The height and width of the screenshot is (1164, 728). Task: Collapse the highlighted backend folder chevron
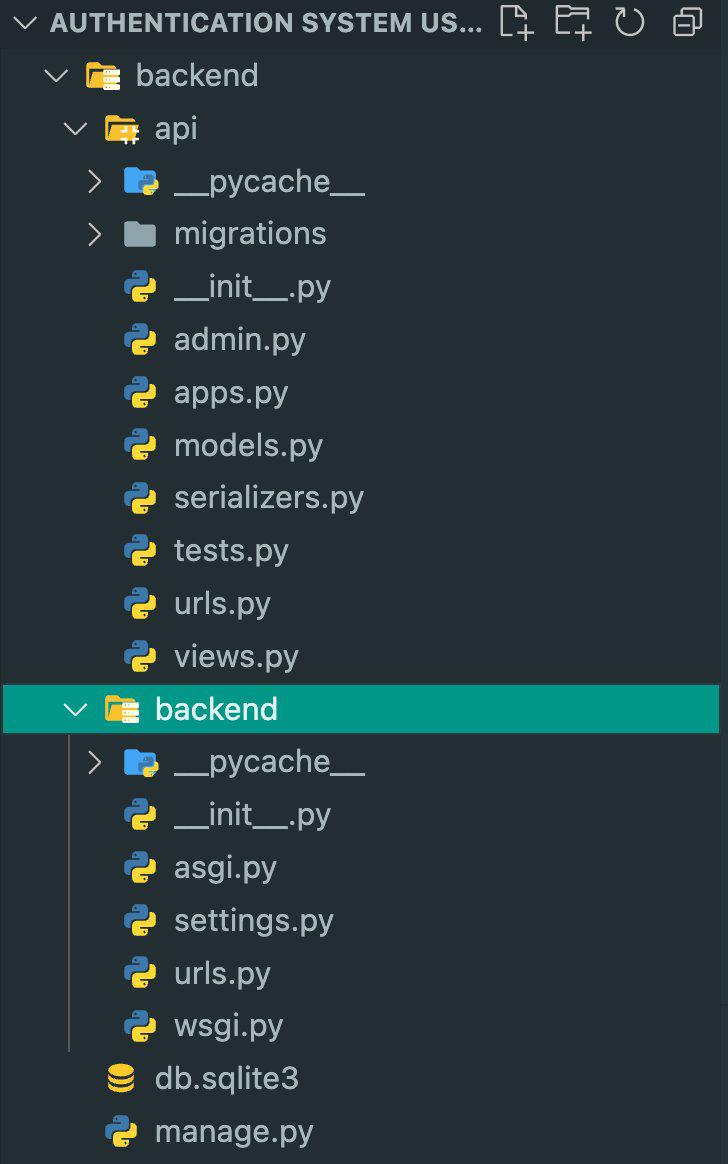point(75,709)
